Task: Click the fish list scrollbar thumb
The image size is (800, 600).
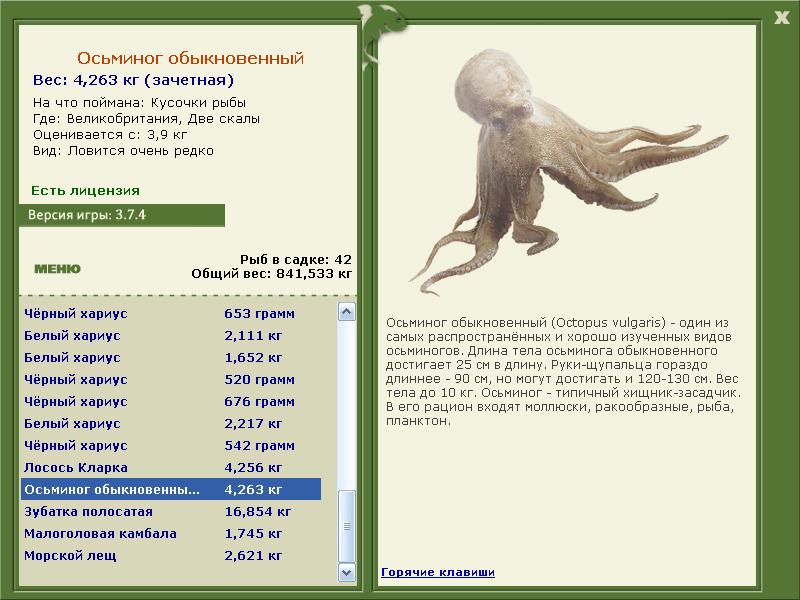Action: click(x=347, y=526)
